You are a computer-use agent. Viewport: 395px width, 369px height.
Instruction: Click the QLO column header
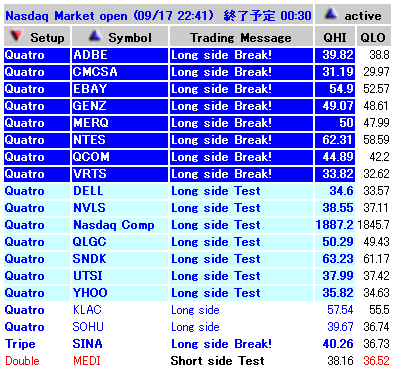pos(373,36)
